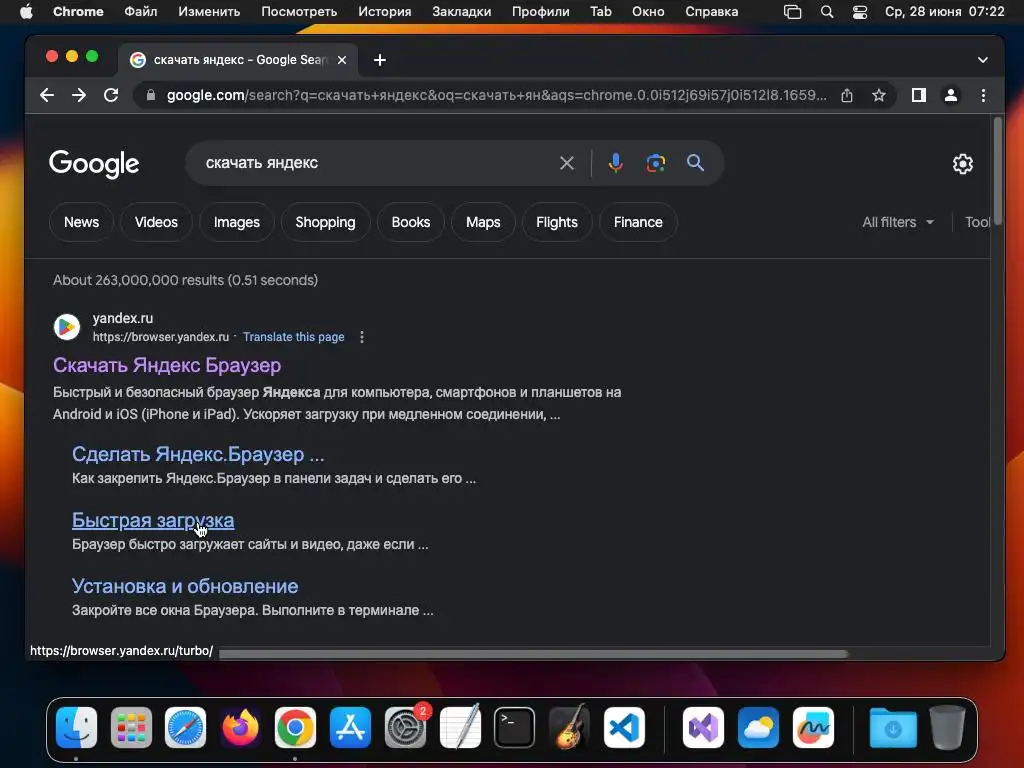1024x768 pixels.
Task: Launch Visual Studio Code from Dock
Action: pyautogui.click(x=624, y=728)
